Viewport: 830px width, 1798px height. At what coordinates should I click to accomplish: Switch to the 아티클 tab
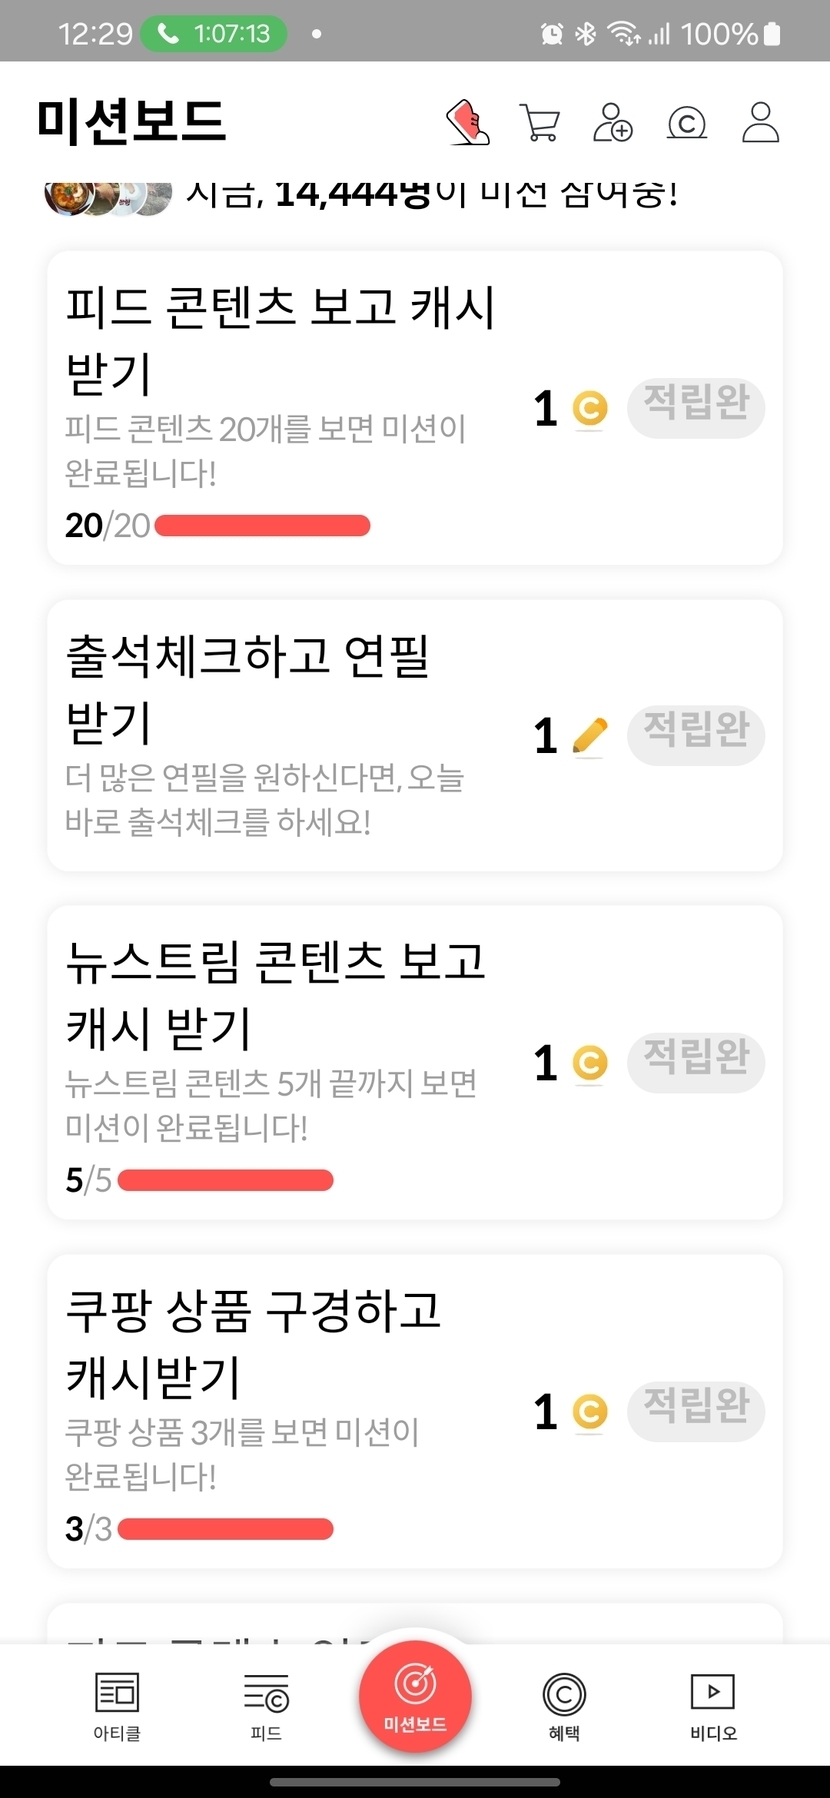click(x=117, y=1706)
